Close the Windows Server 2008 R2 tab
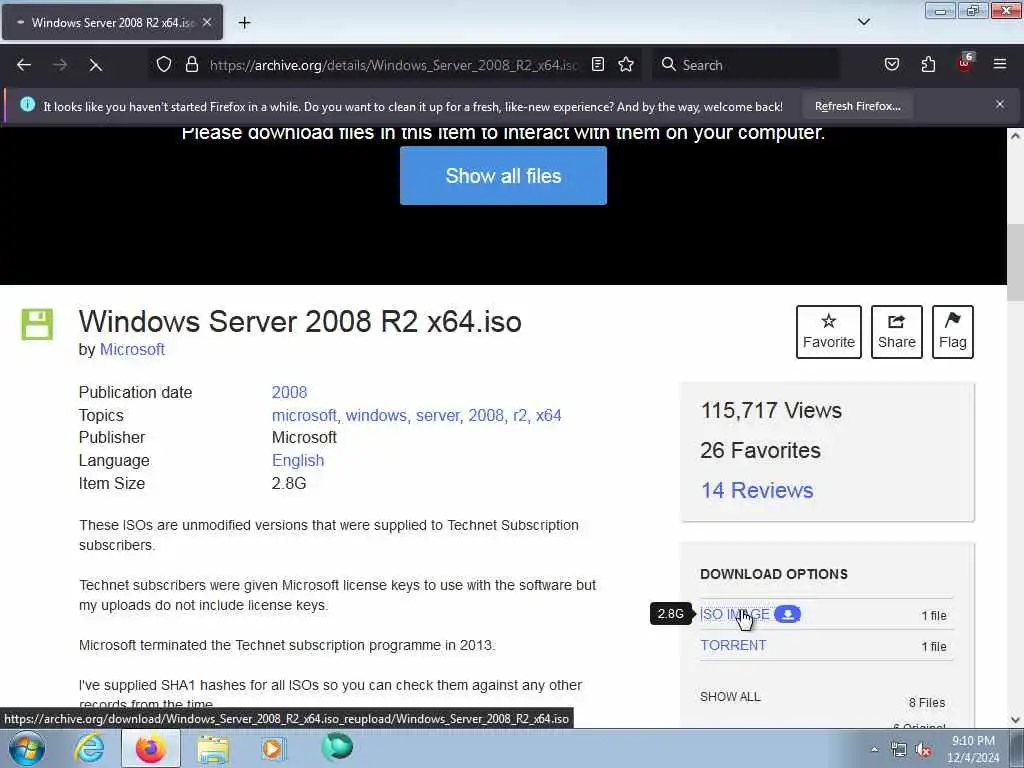1024x768 pixels. tap(206, 22)
